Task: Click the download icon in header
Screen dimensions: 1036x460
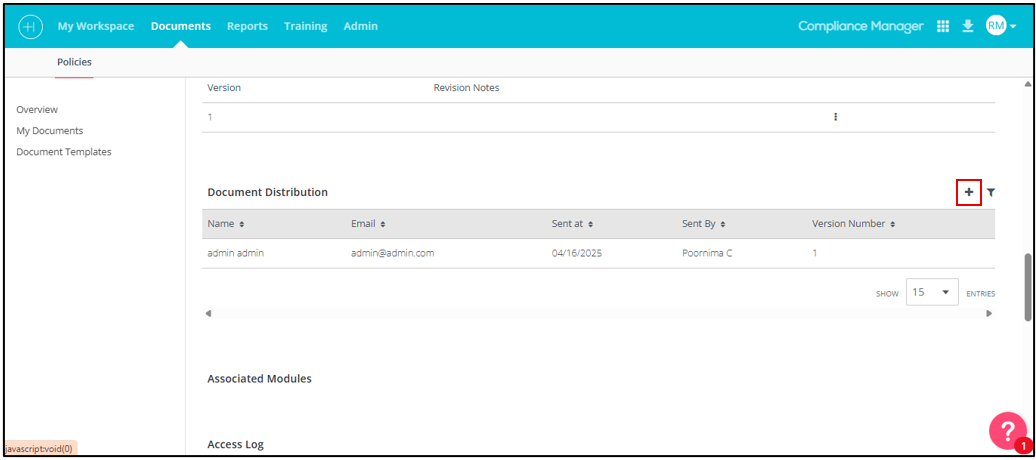Action: (x=968, y=26)
